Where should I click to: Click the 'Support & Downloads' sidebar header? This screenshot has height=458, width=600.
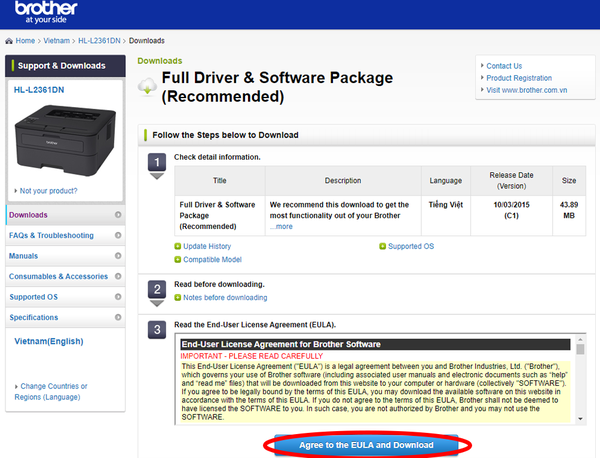tap(65, 66)
